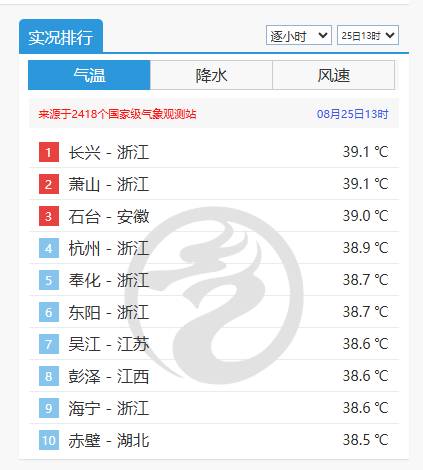Click the red rank 1 badge
The width and height of the screenshot is (423, 470).
point(49,152)
